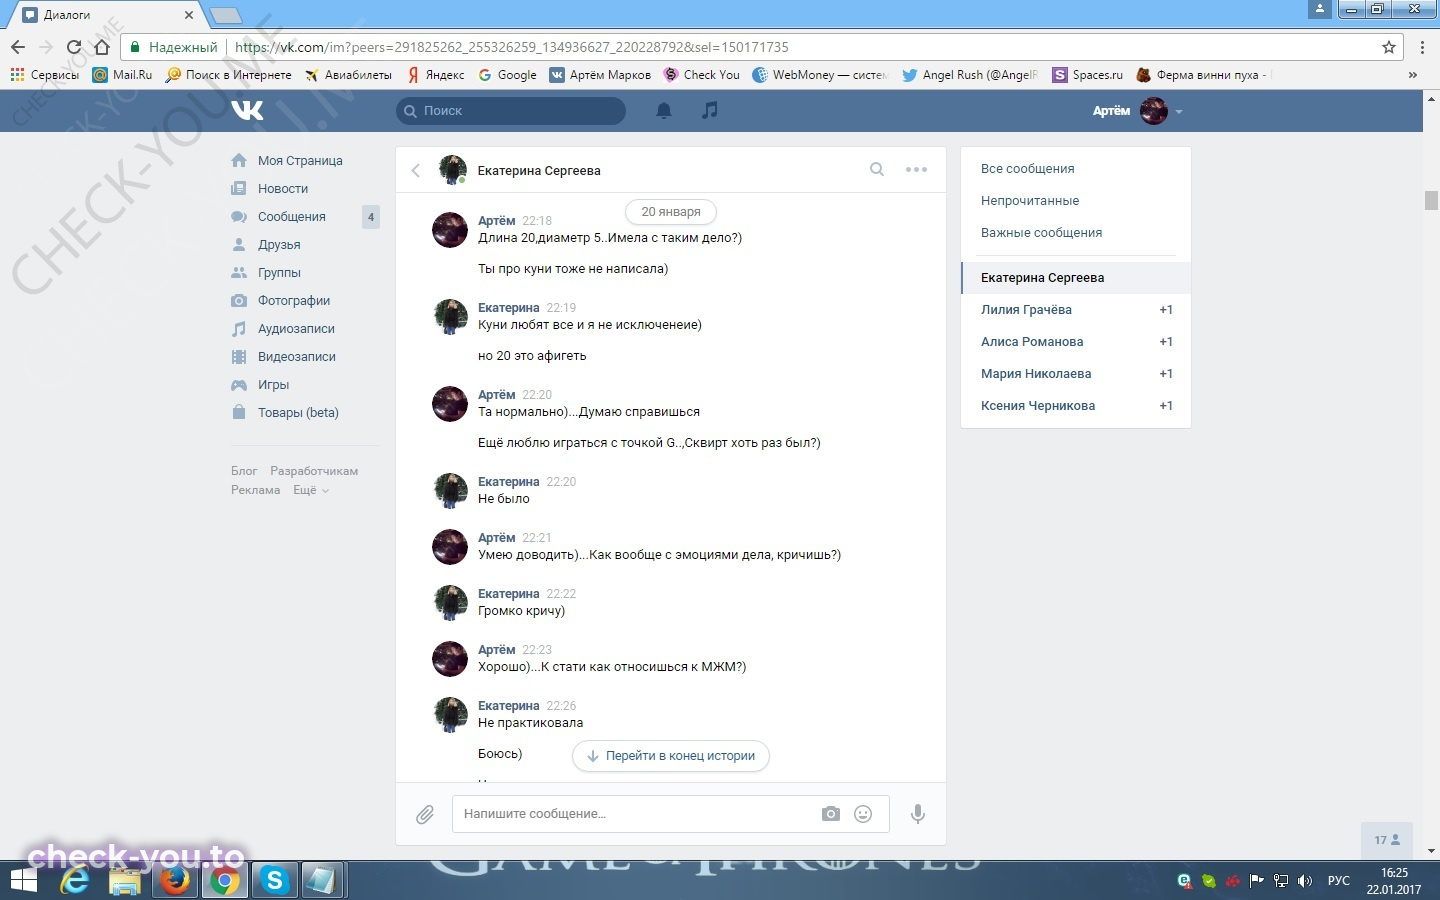Click the VK search field

[x=511, y=111]
